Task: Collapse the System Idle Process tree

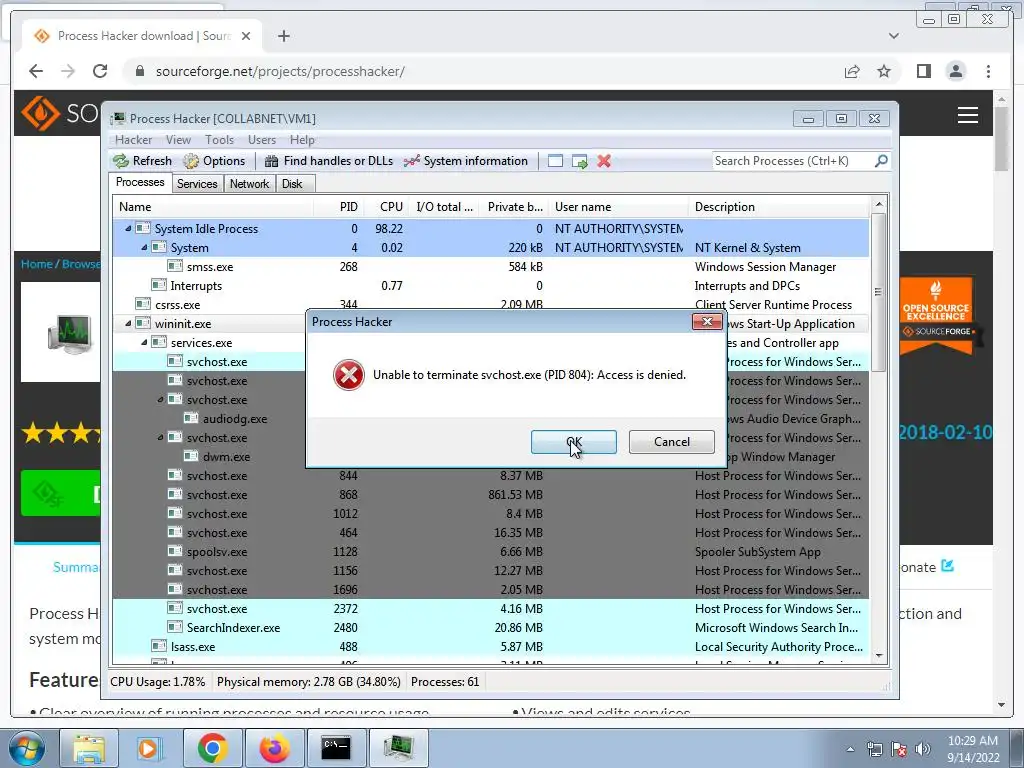Action: 128,229
